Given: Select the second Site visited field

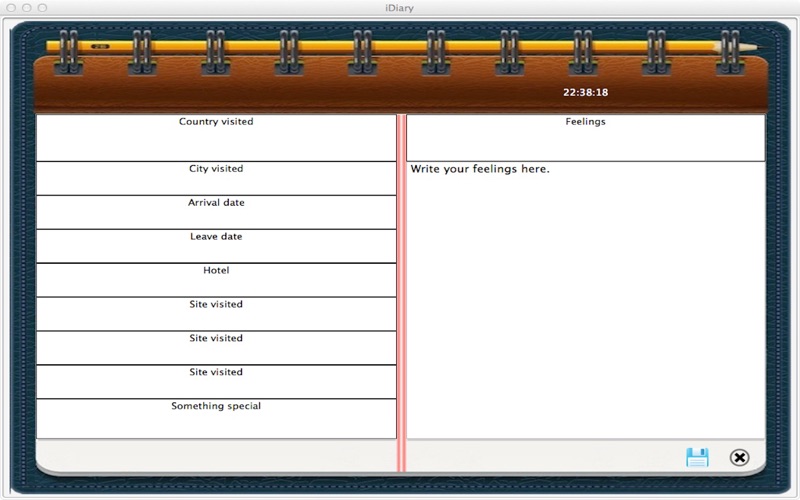Looking at the screenshot, I should coord(216,349).
